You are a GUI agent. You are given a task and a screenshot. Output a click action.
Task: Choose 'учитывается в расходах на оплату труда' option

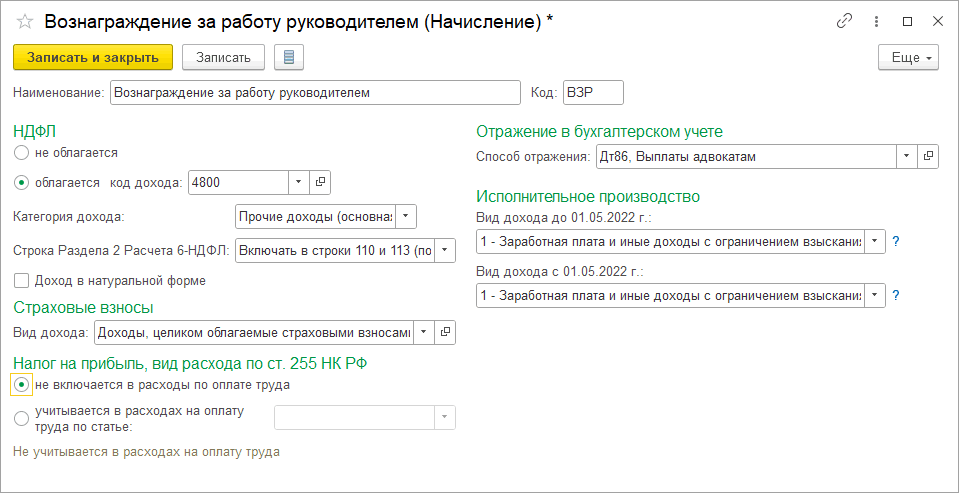click(21, 418)
